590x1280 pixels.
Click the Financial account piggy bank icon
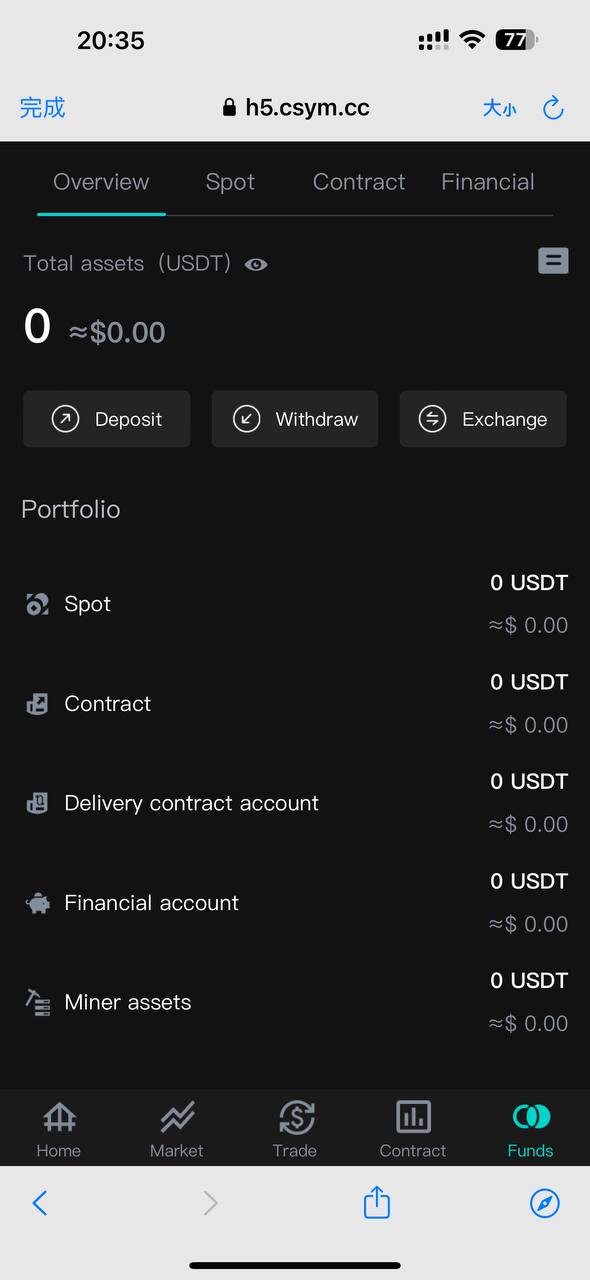pyautogui.click(x=37, y=903)
